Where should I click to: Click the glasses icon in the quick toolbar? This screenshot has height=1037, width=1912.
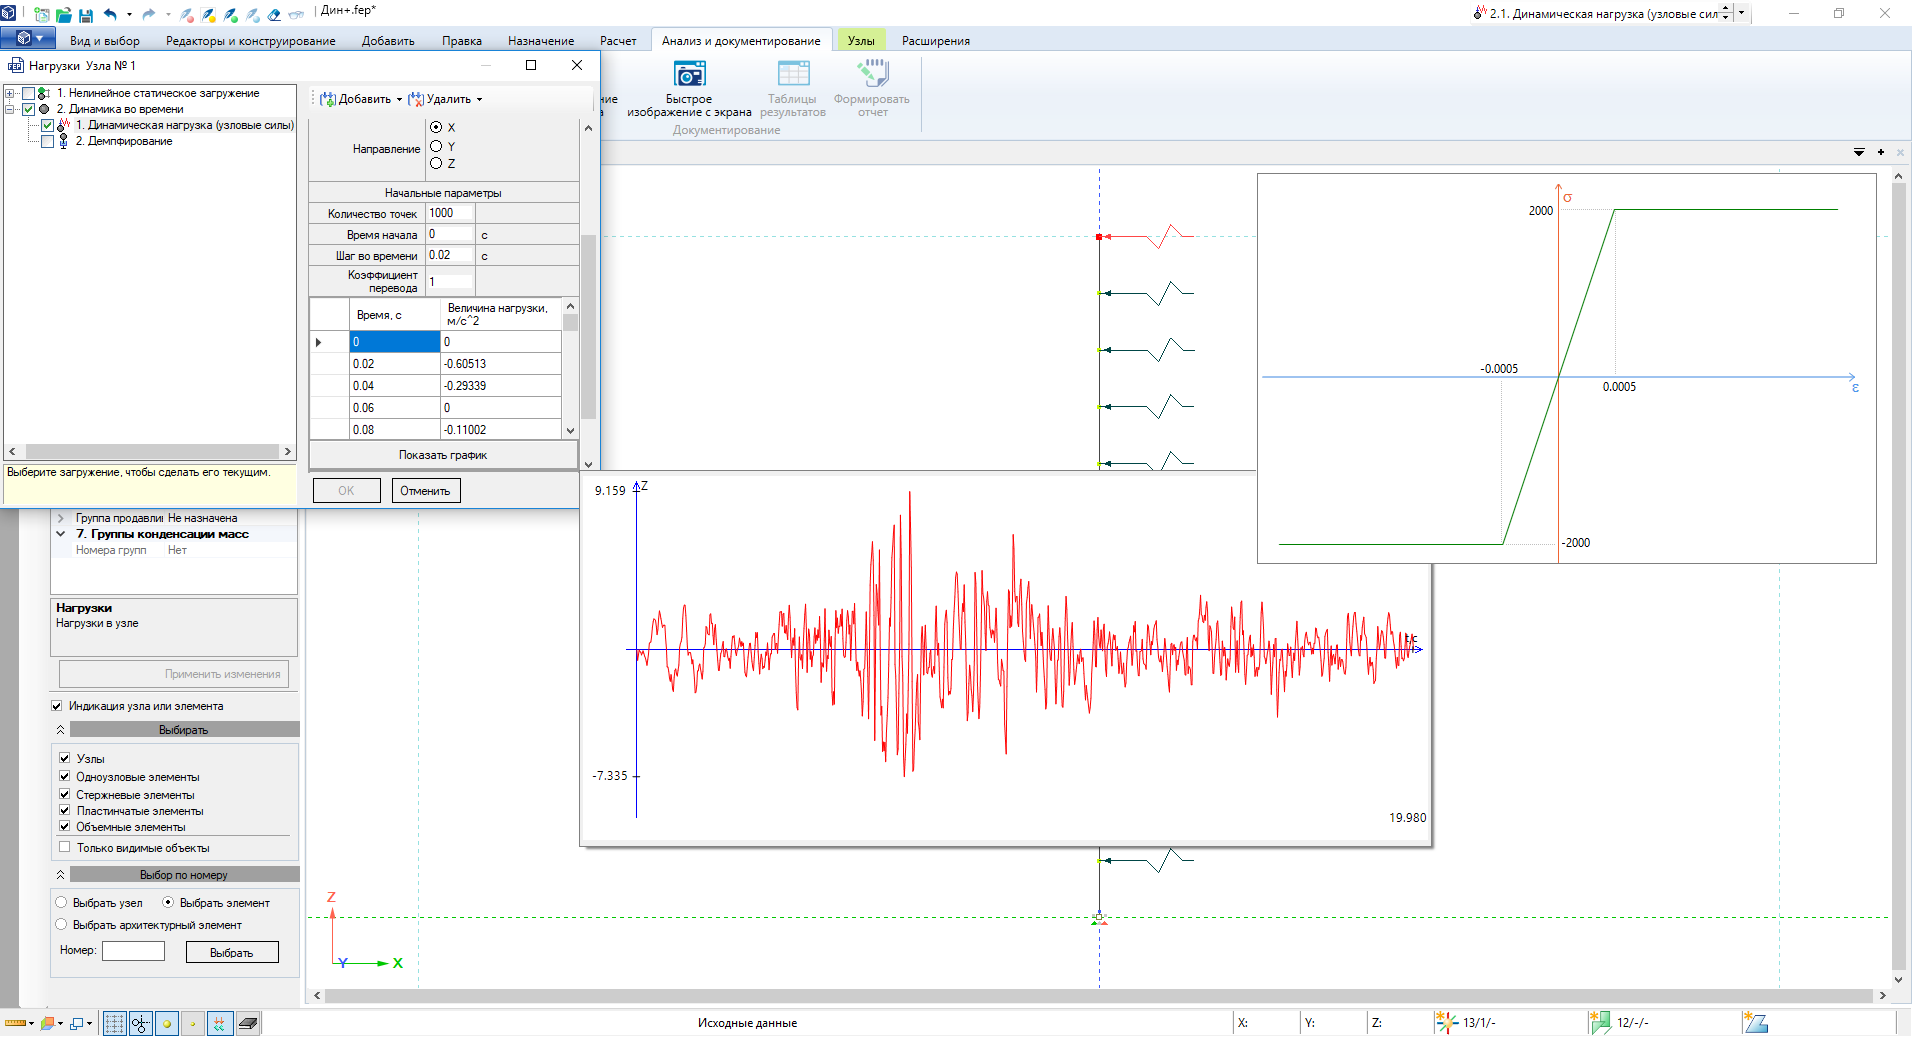[296, 15]
